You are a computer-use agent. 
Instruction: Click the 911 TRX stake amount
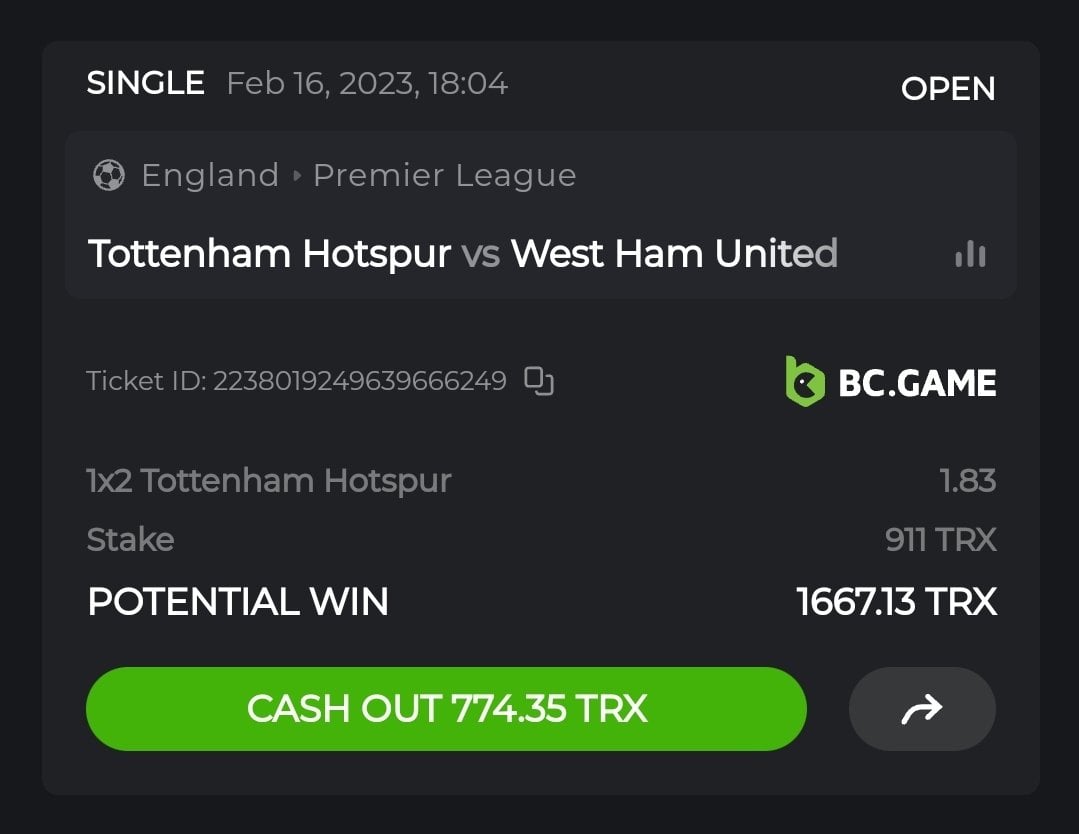click(940, 540)
